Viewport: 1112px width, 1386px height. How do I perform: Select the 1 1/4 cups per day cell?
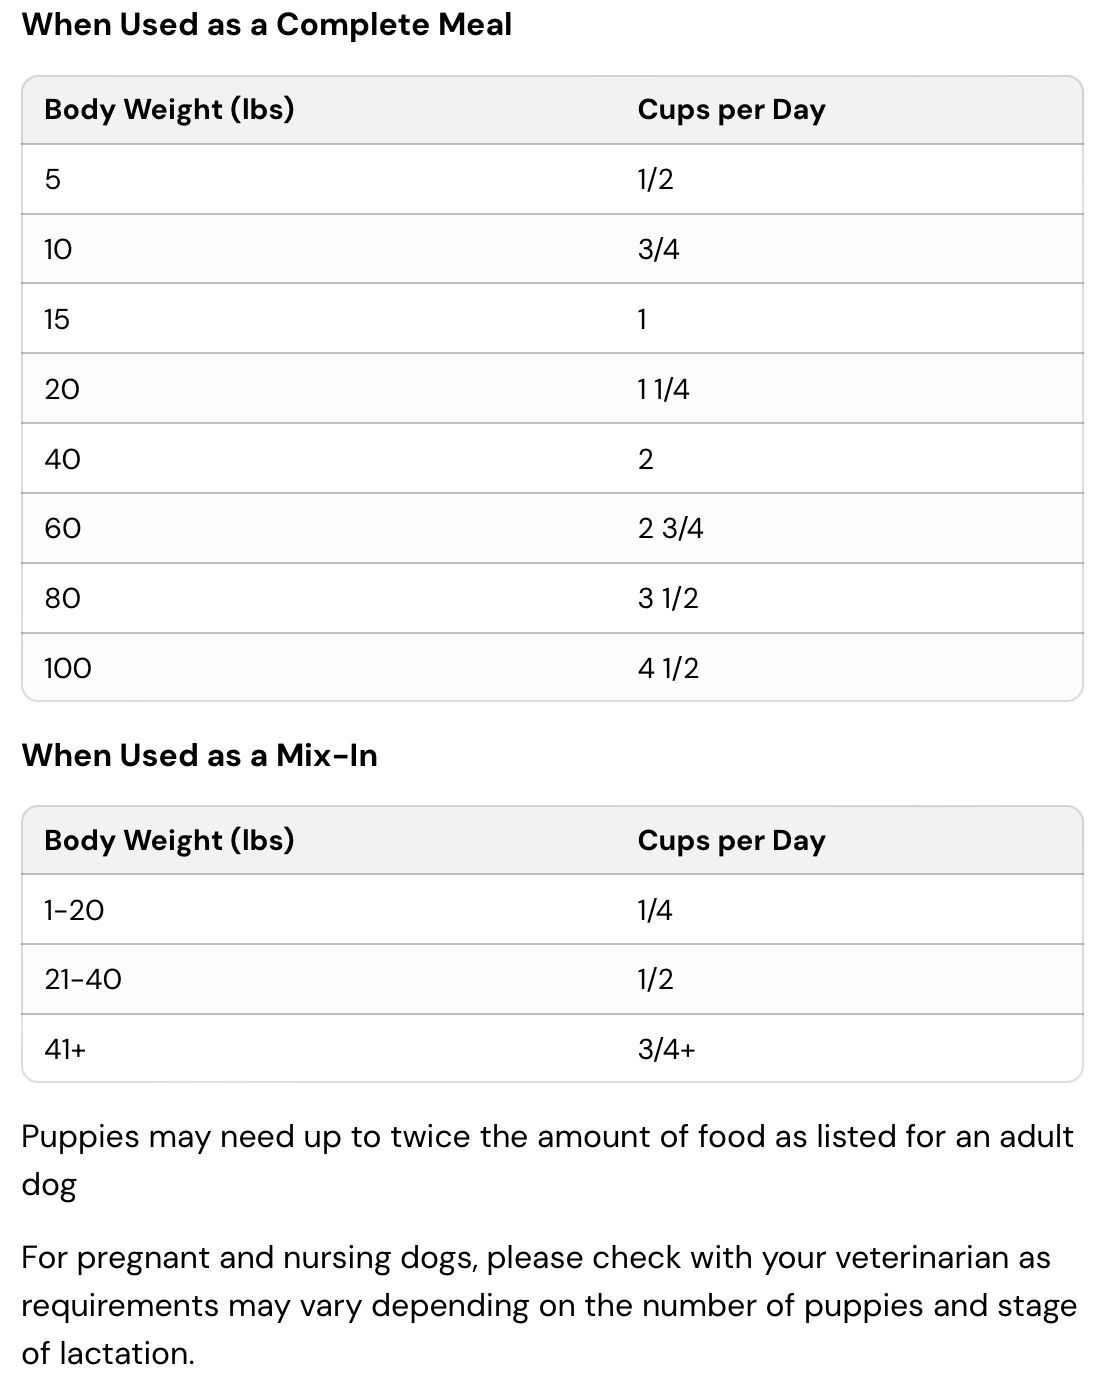click(x=663, y=389)
